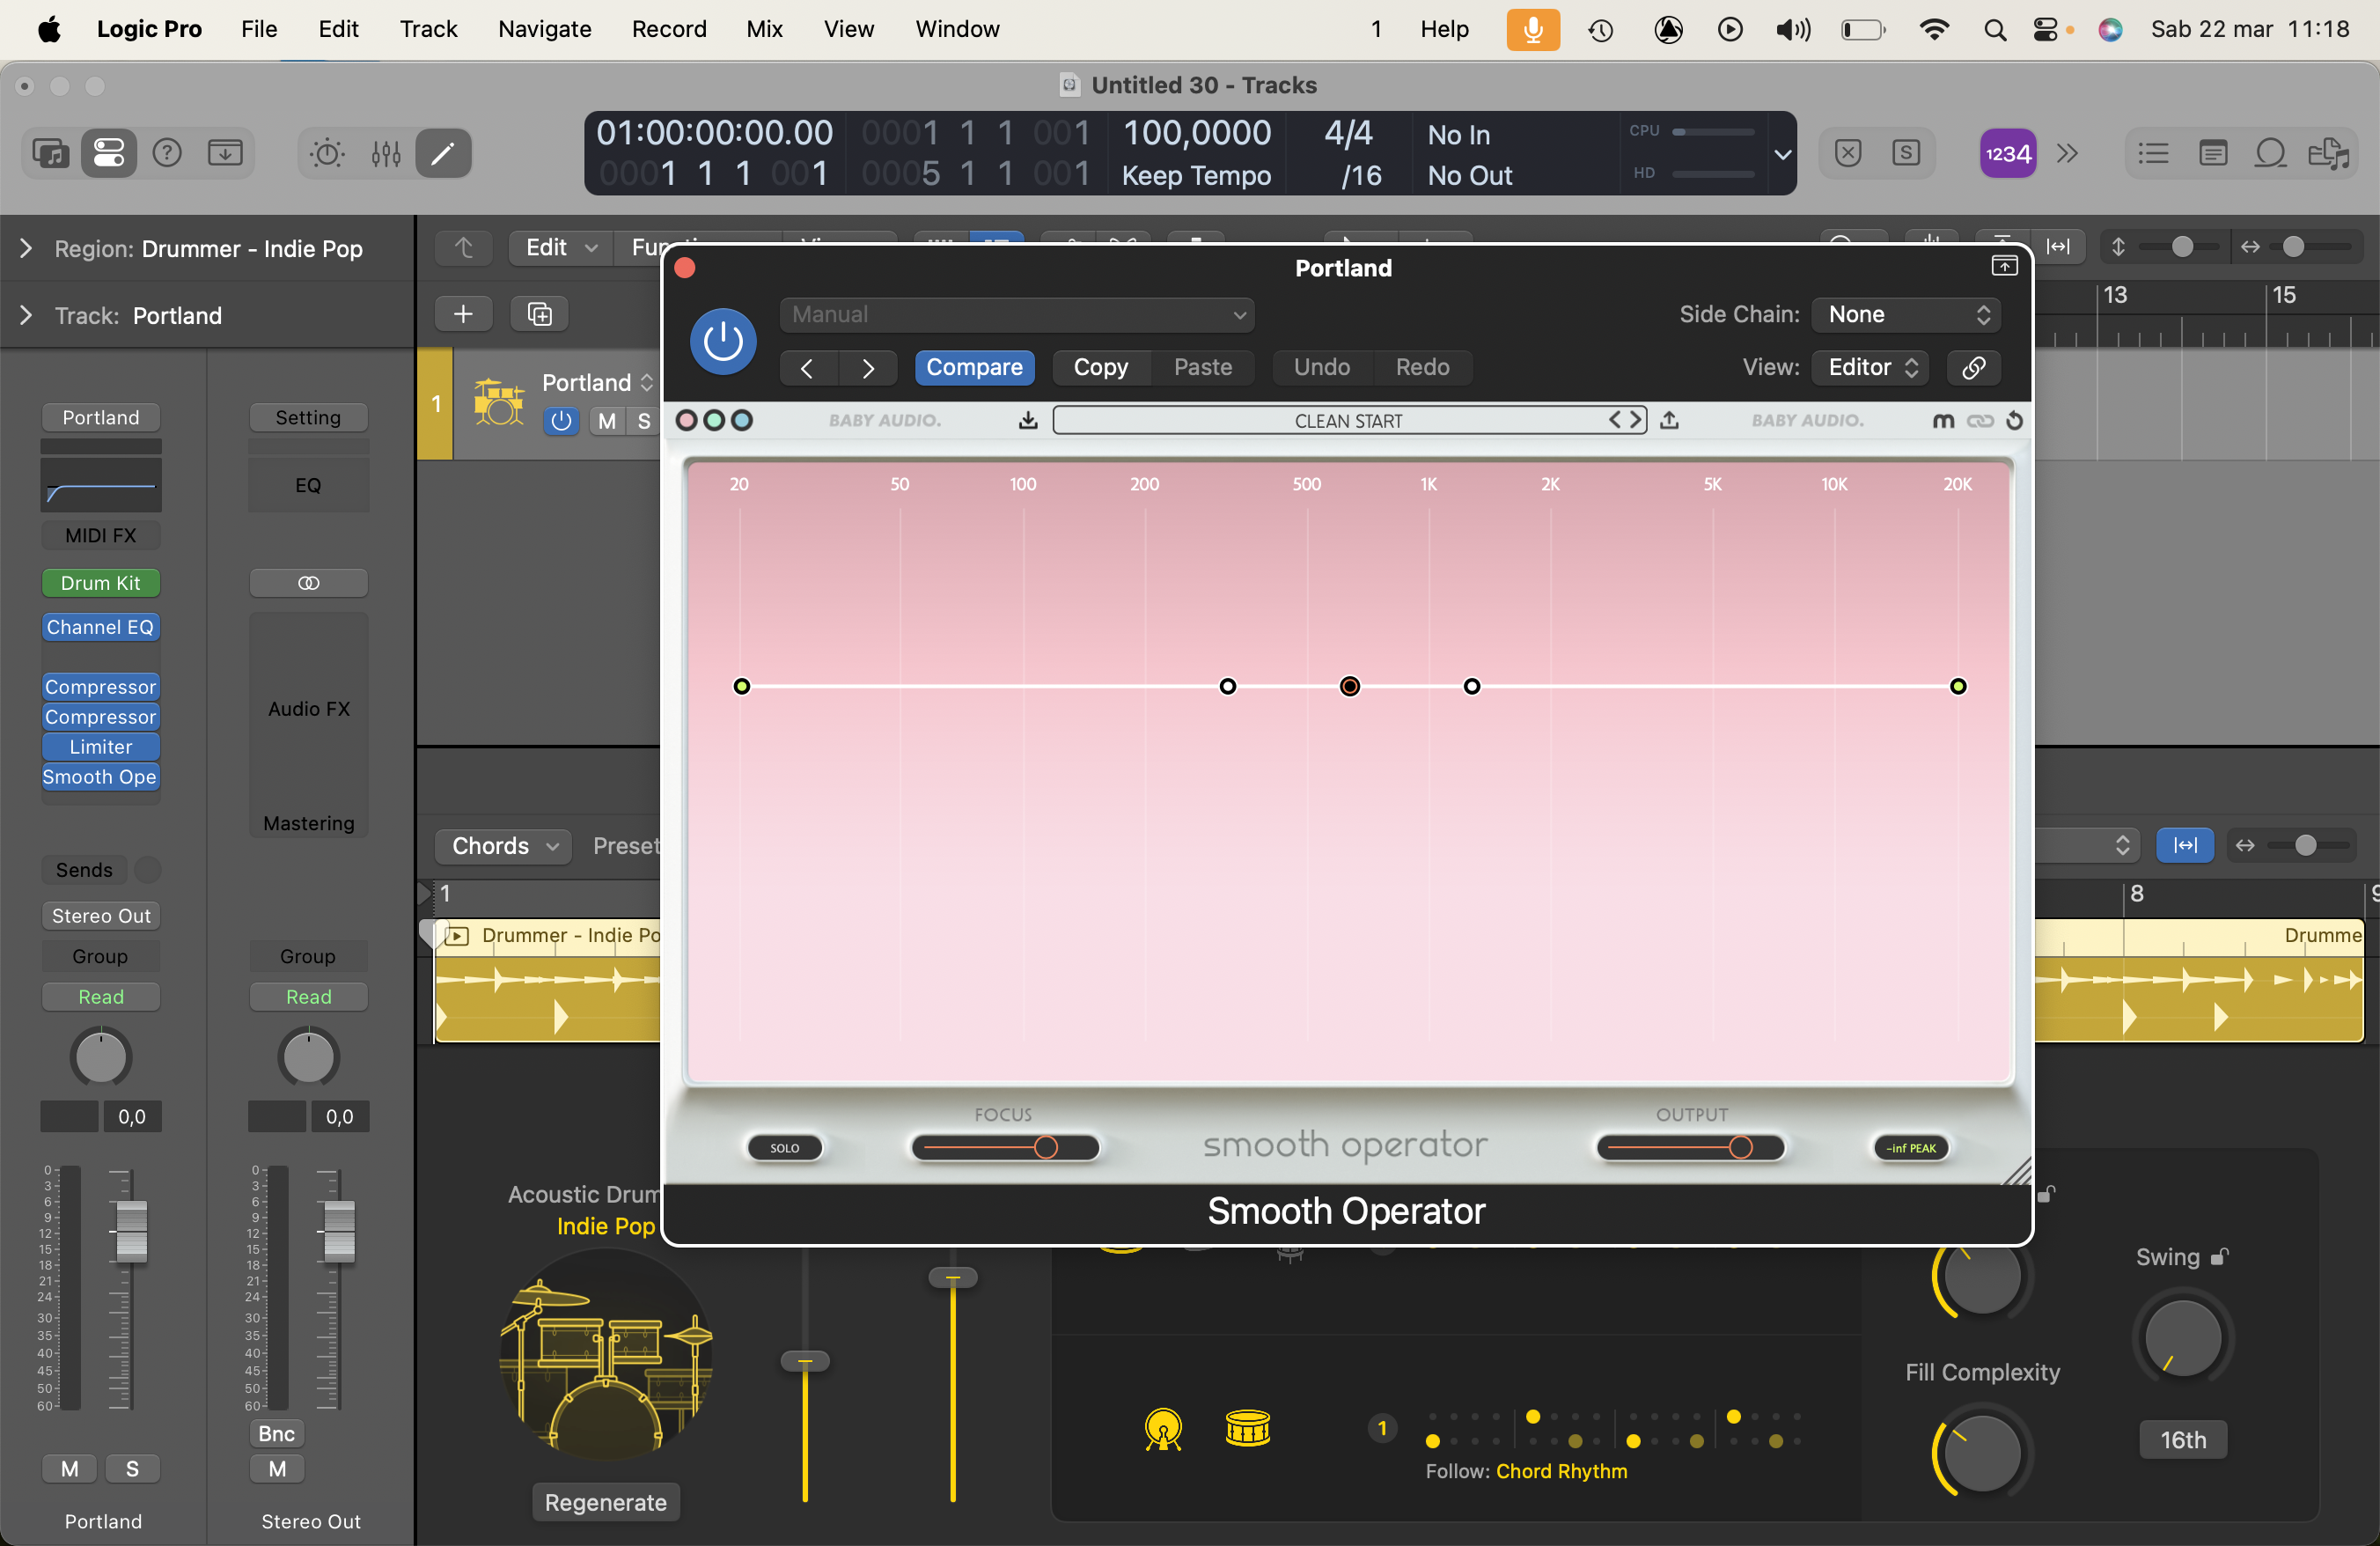Click the duplicate track icon
Screen dimensions: 2380x1546
click(540, 314)
